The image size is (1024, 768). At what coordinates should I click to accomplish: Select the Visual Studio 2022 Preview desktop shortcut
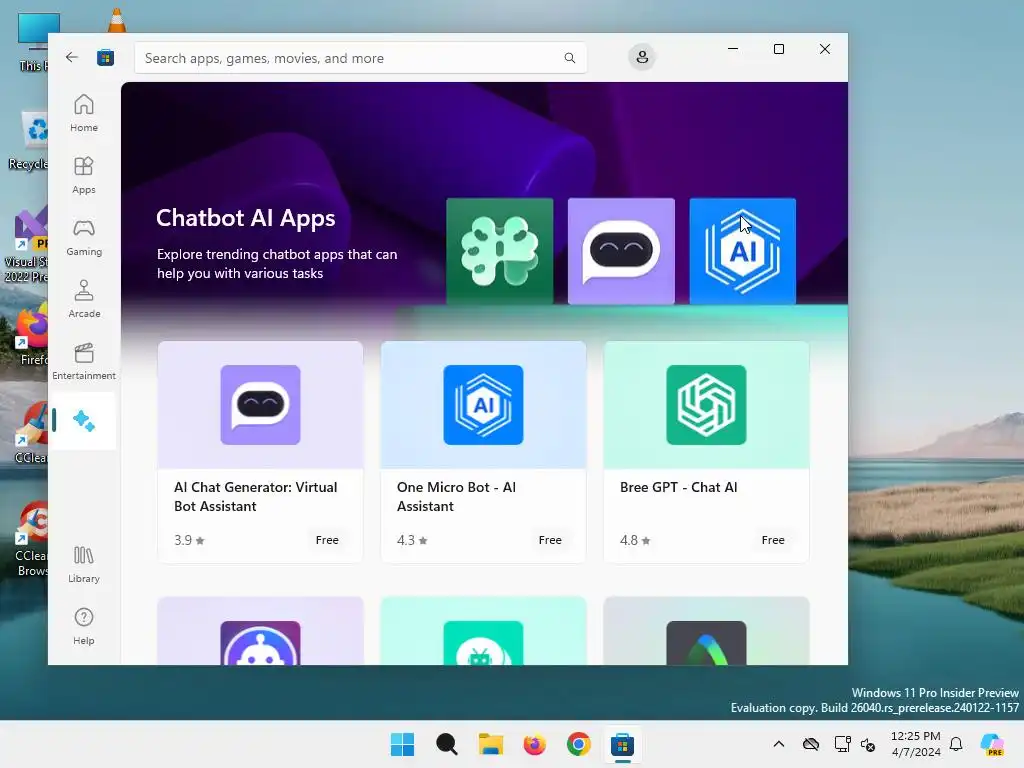point(26,243)
